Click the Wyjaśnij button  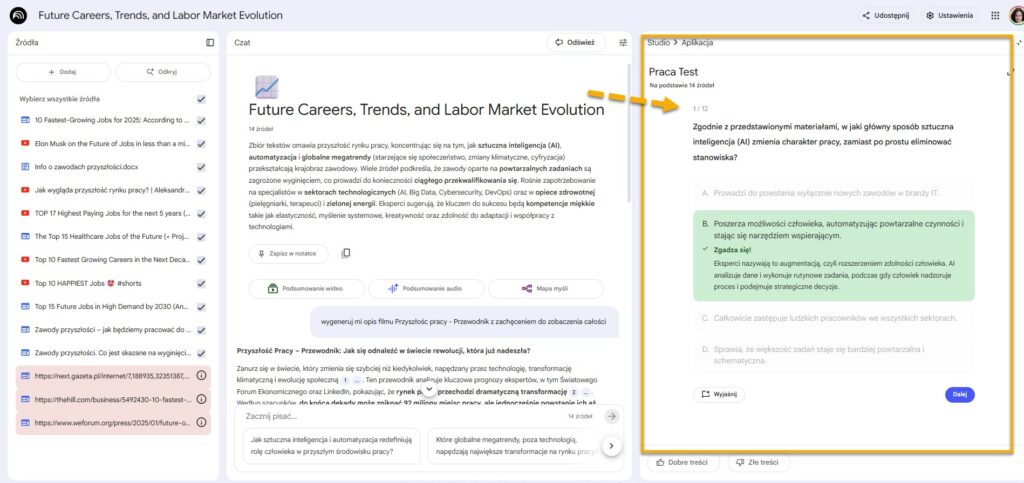[719, 394]
